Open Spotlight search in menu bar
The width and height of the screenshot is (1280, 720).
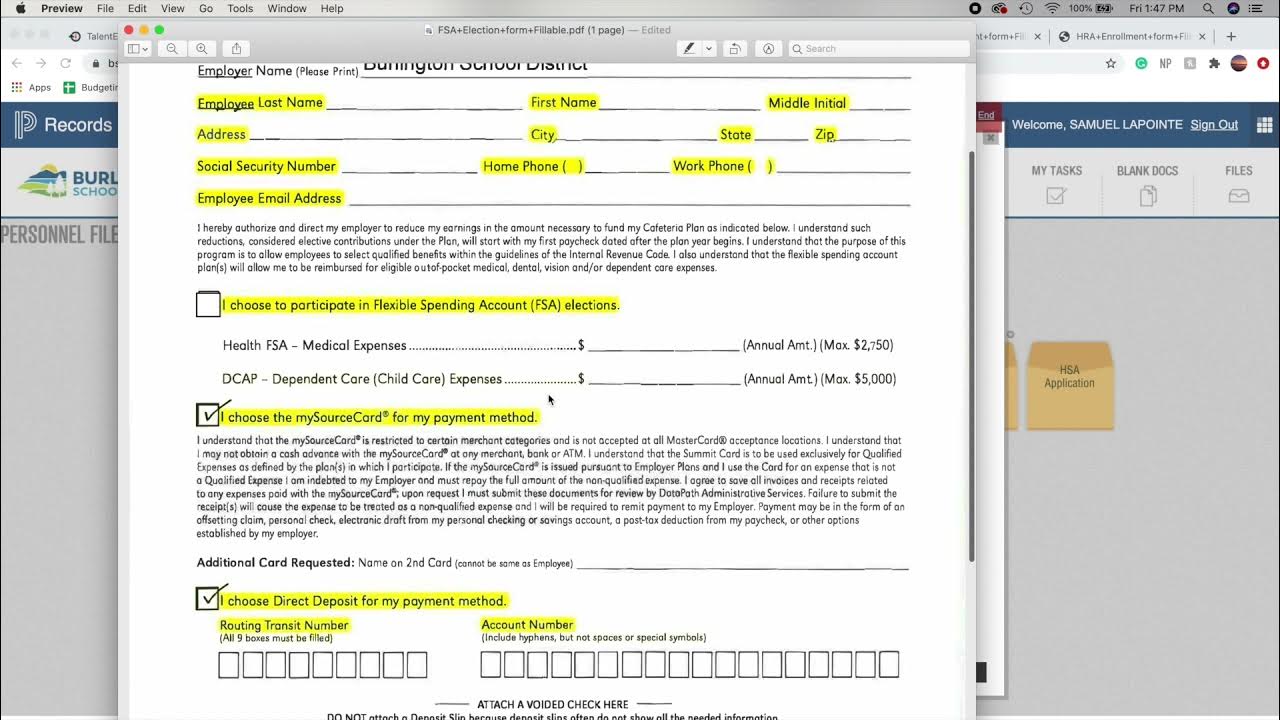(x=1208, y=8)
